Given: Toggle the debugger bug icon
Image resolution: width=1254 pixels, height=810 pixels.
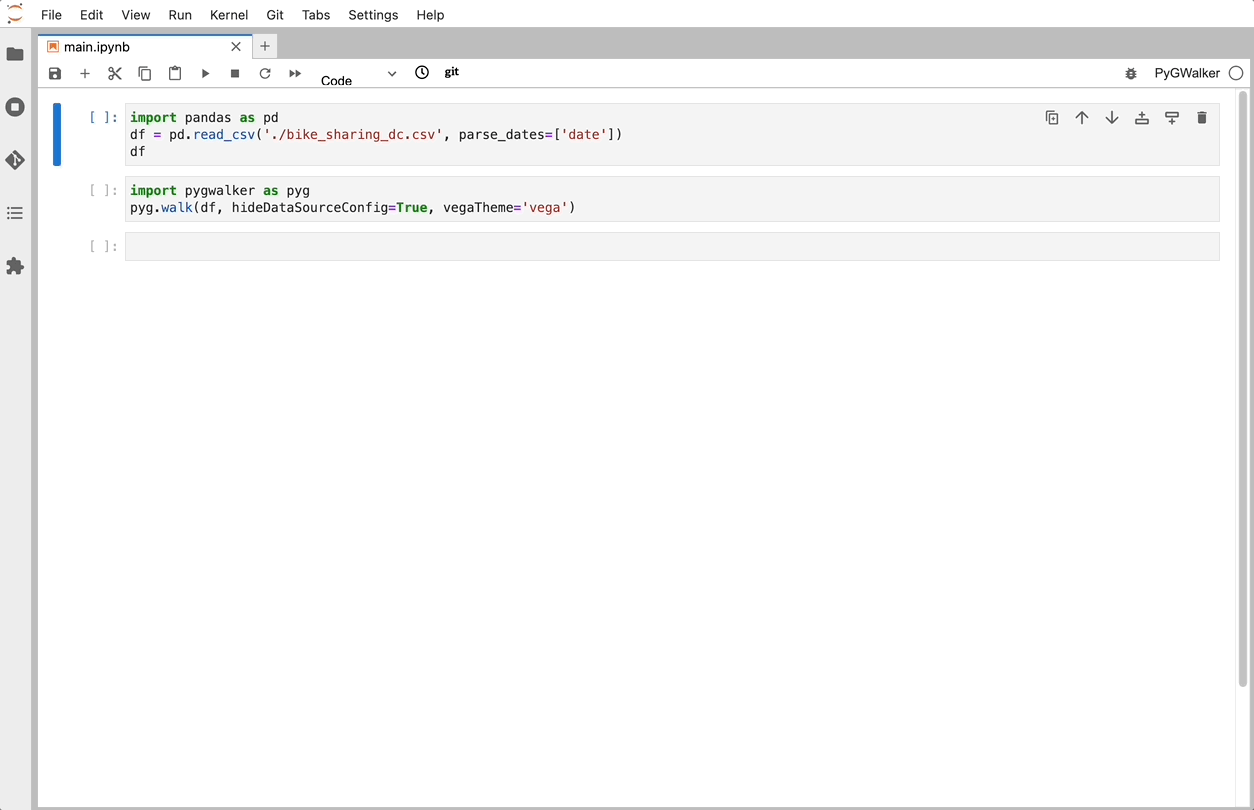Looking at the screenshot, I should [1130, 73].
